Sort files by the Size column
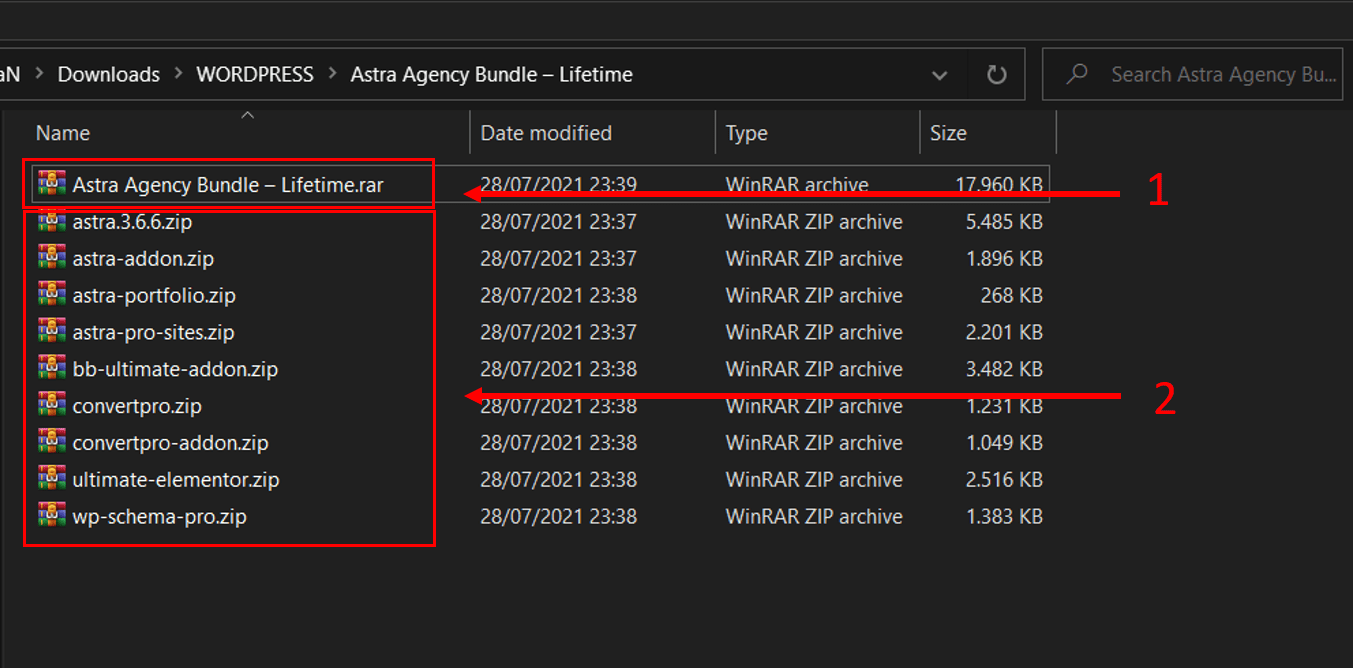This screenshot has width=1353, height=668. 948,132
